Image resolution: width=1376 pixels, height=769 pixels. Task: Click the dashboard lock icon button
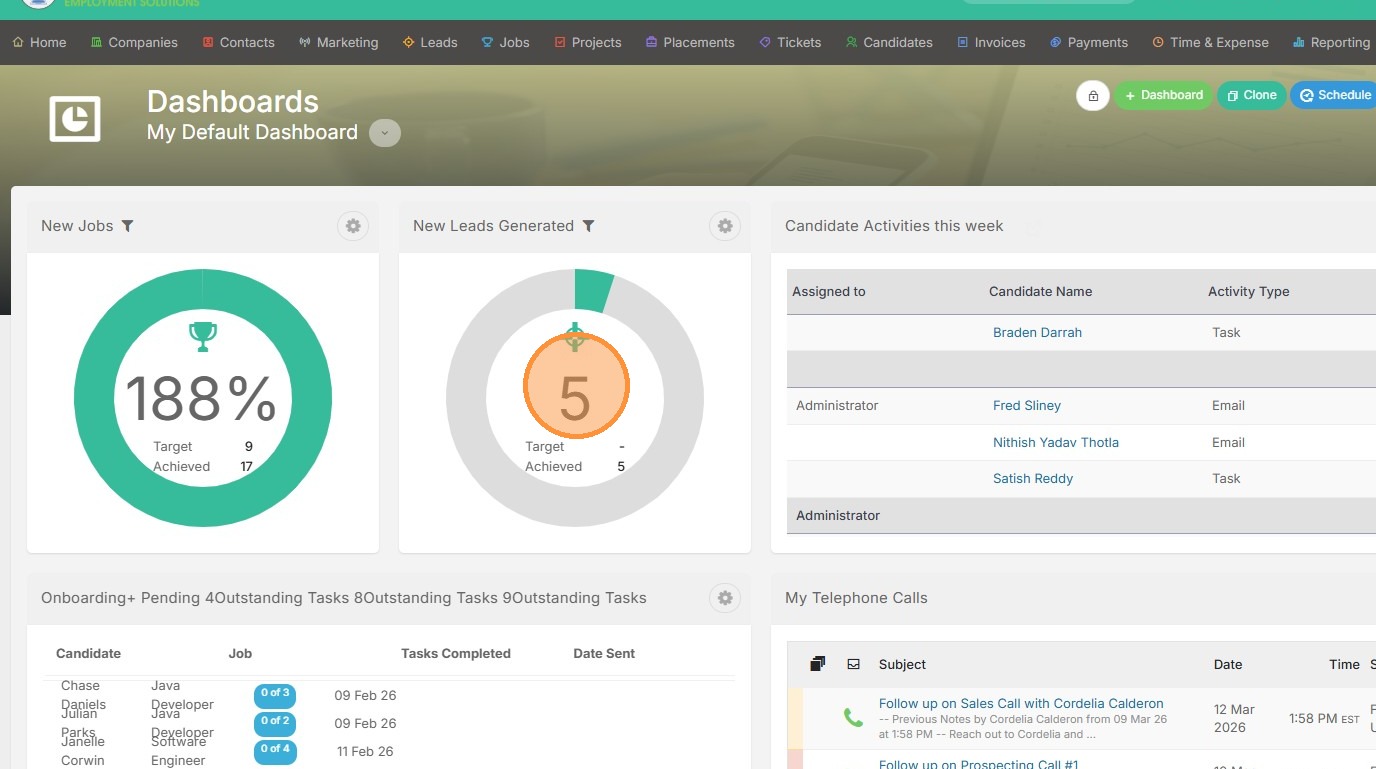[x=1093, y=96]
